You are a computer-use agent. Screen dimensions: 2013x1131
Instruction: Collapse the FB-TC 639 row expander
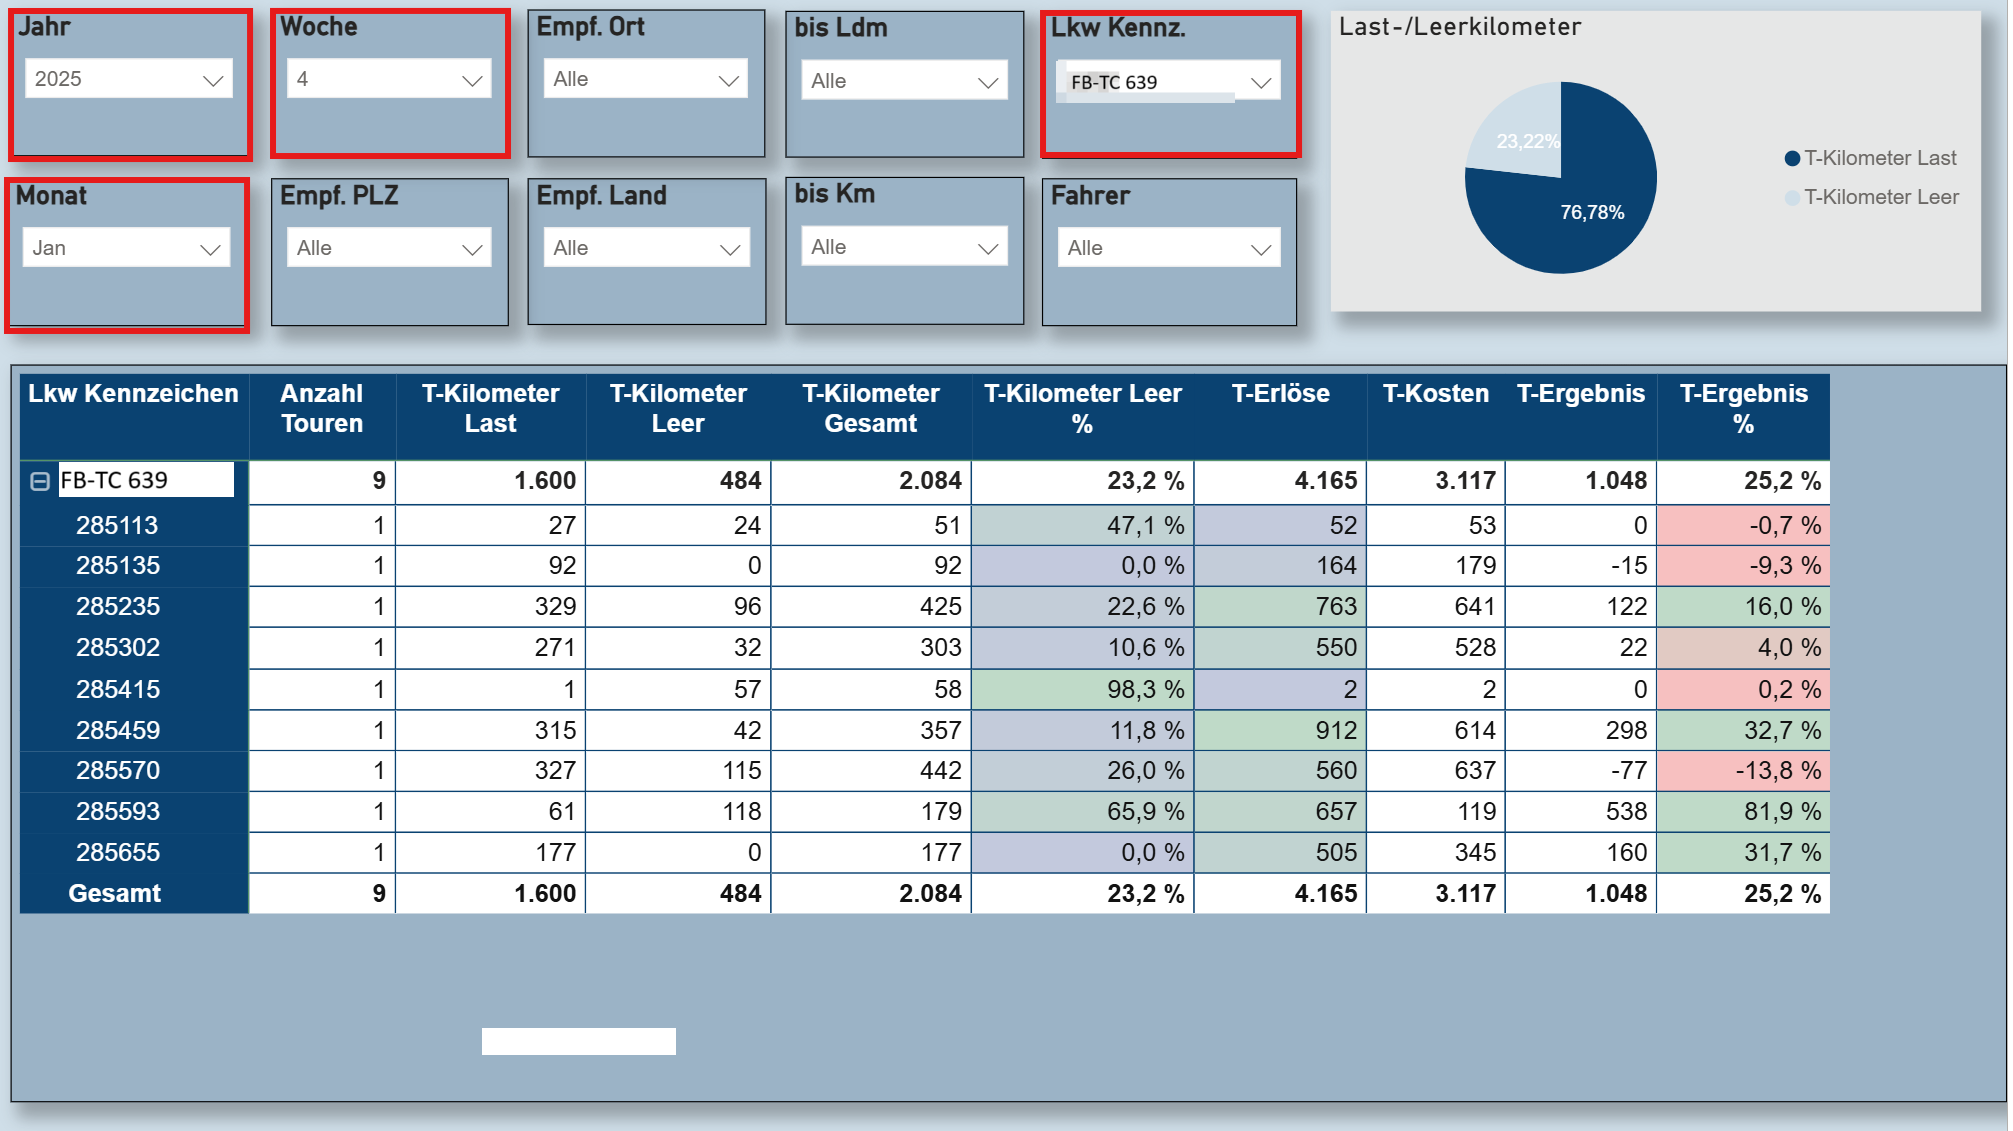coord(40,482)
